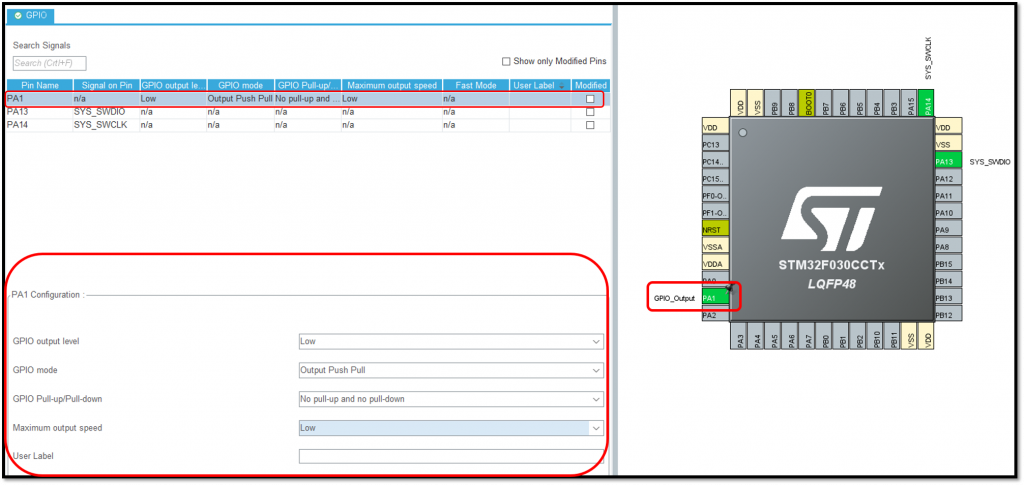Click the GPIO mode column header
This screenshot has width=1024, height=485.
(x=240, y=86)
